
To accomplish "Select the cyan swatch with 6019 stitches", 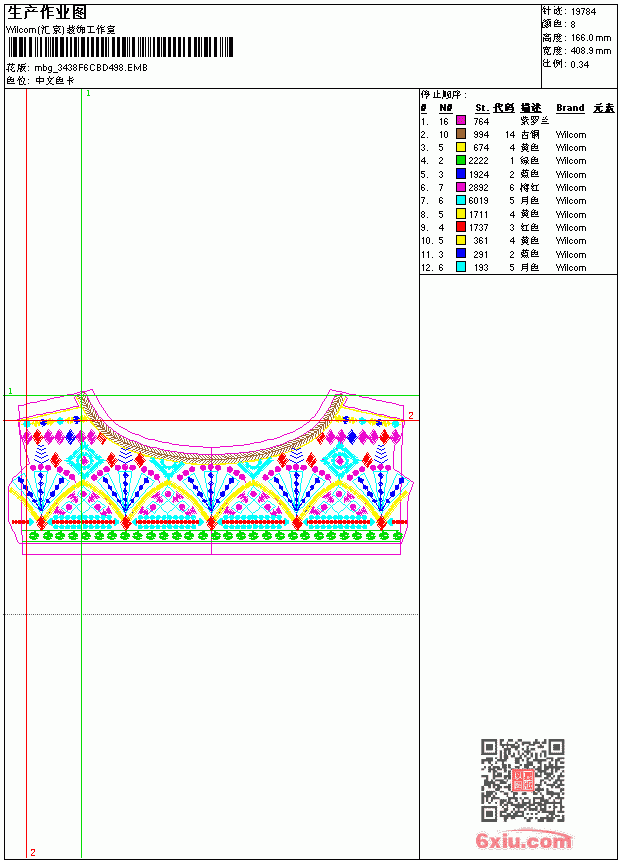I will (x=461, y=201).
